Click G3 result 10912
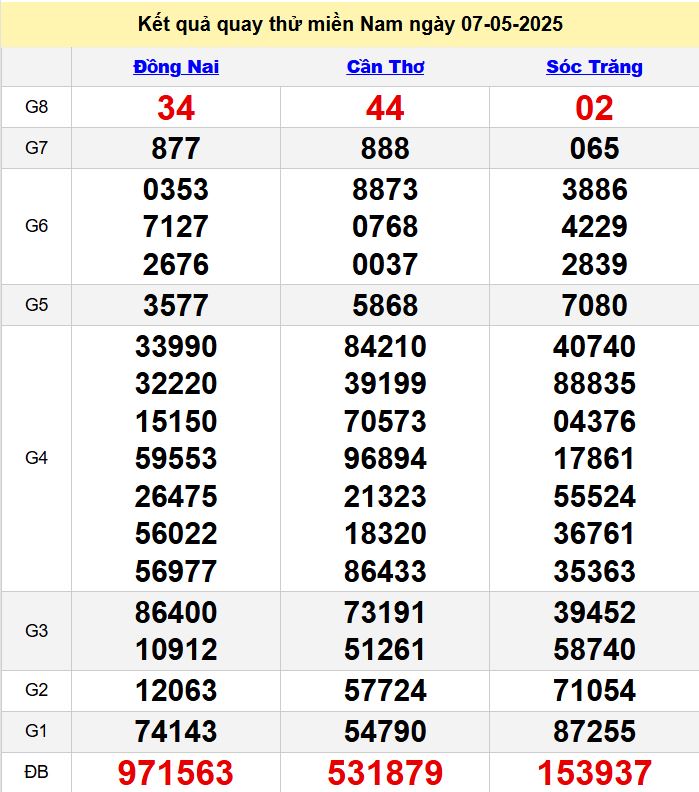Screen dimensions: 699x792 pos(176,649)
